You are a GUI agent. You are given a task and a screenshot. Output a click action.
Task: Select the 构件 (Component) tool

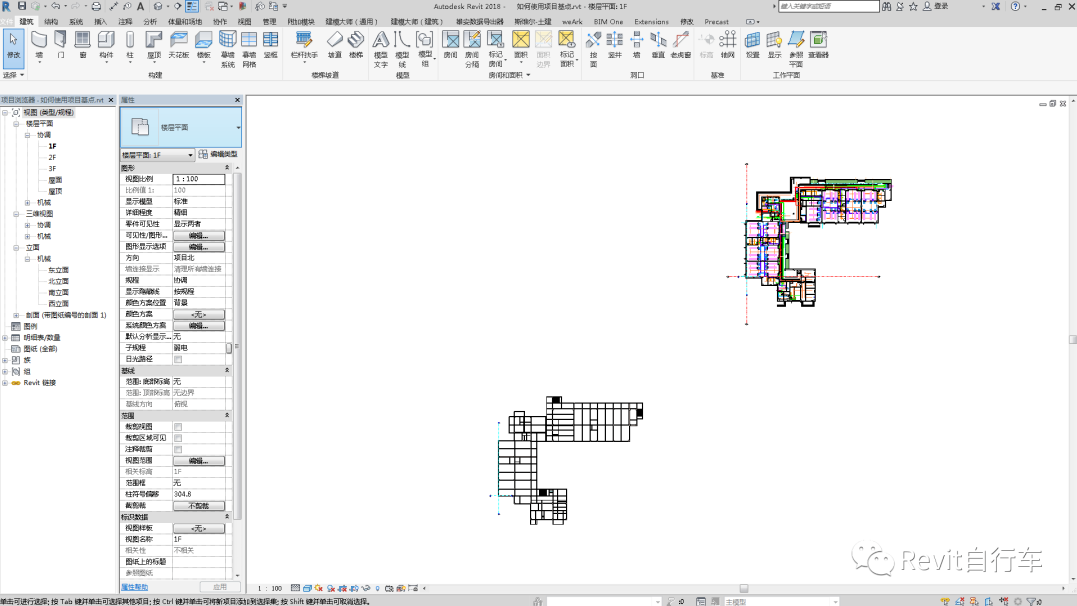[x=106, y=45]
